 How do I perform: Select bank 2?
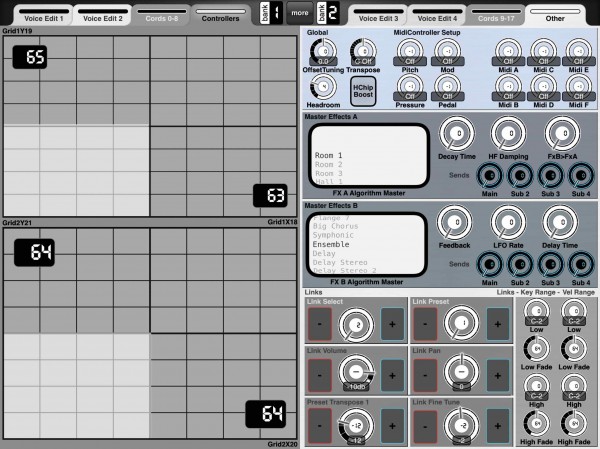click(328, 13)
